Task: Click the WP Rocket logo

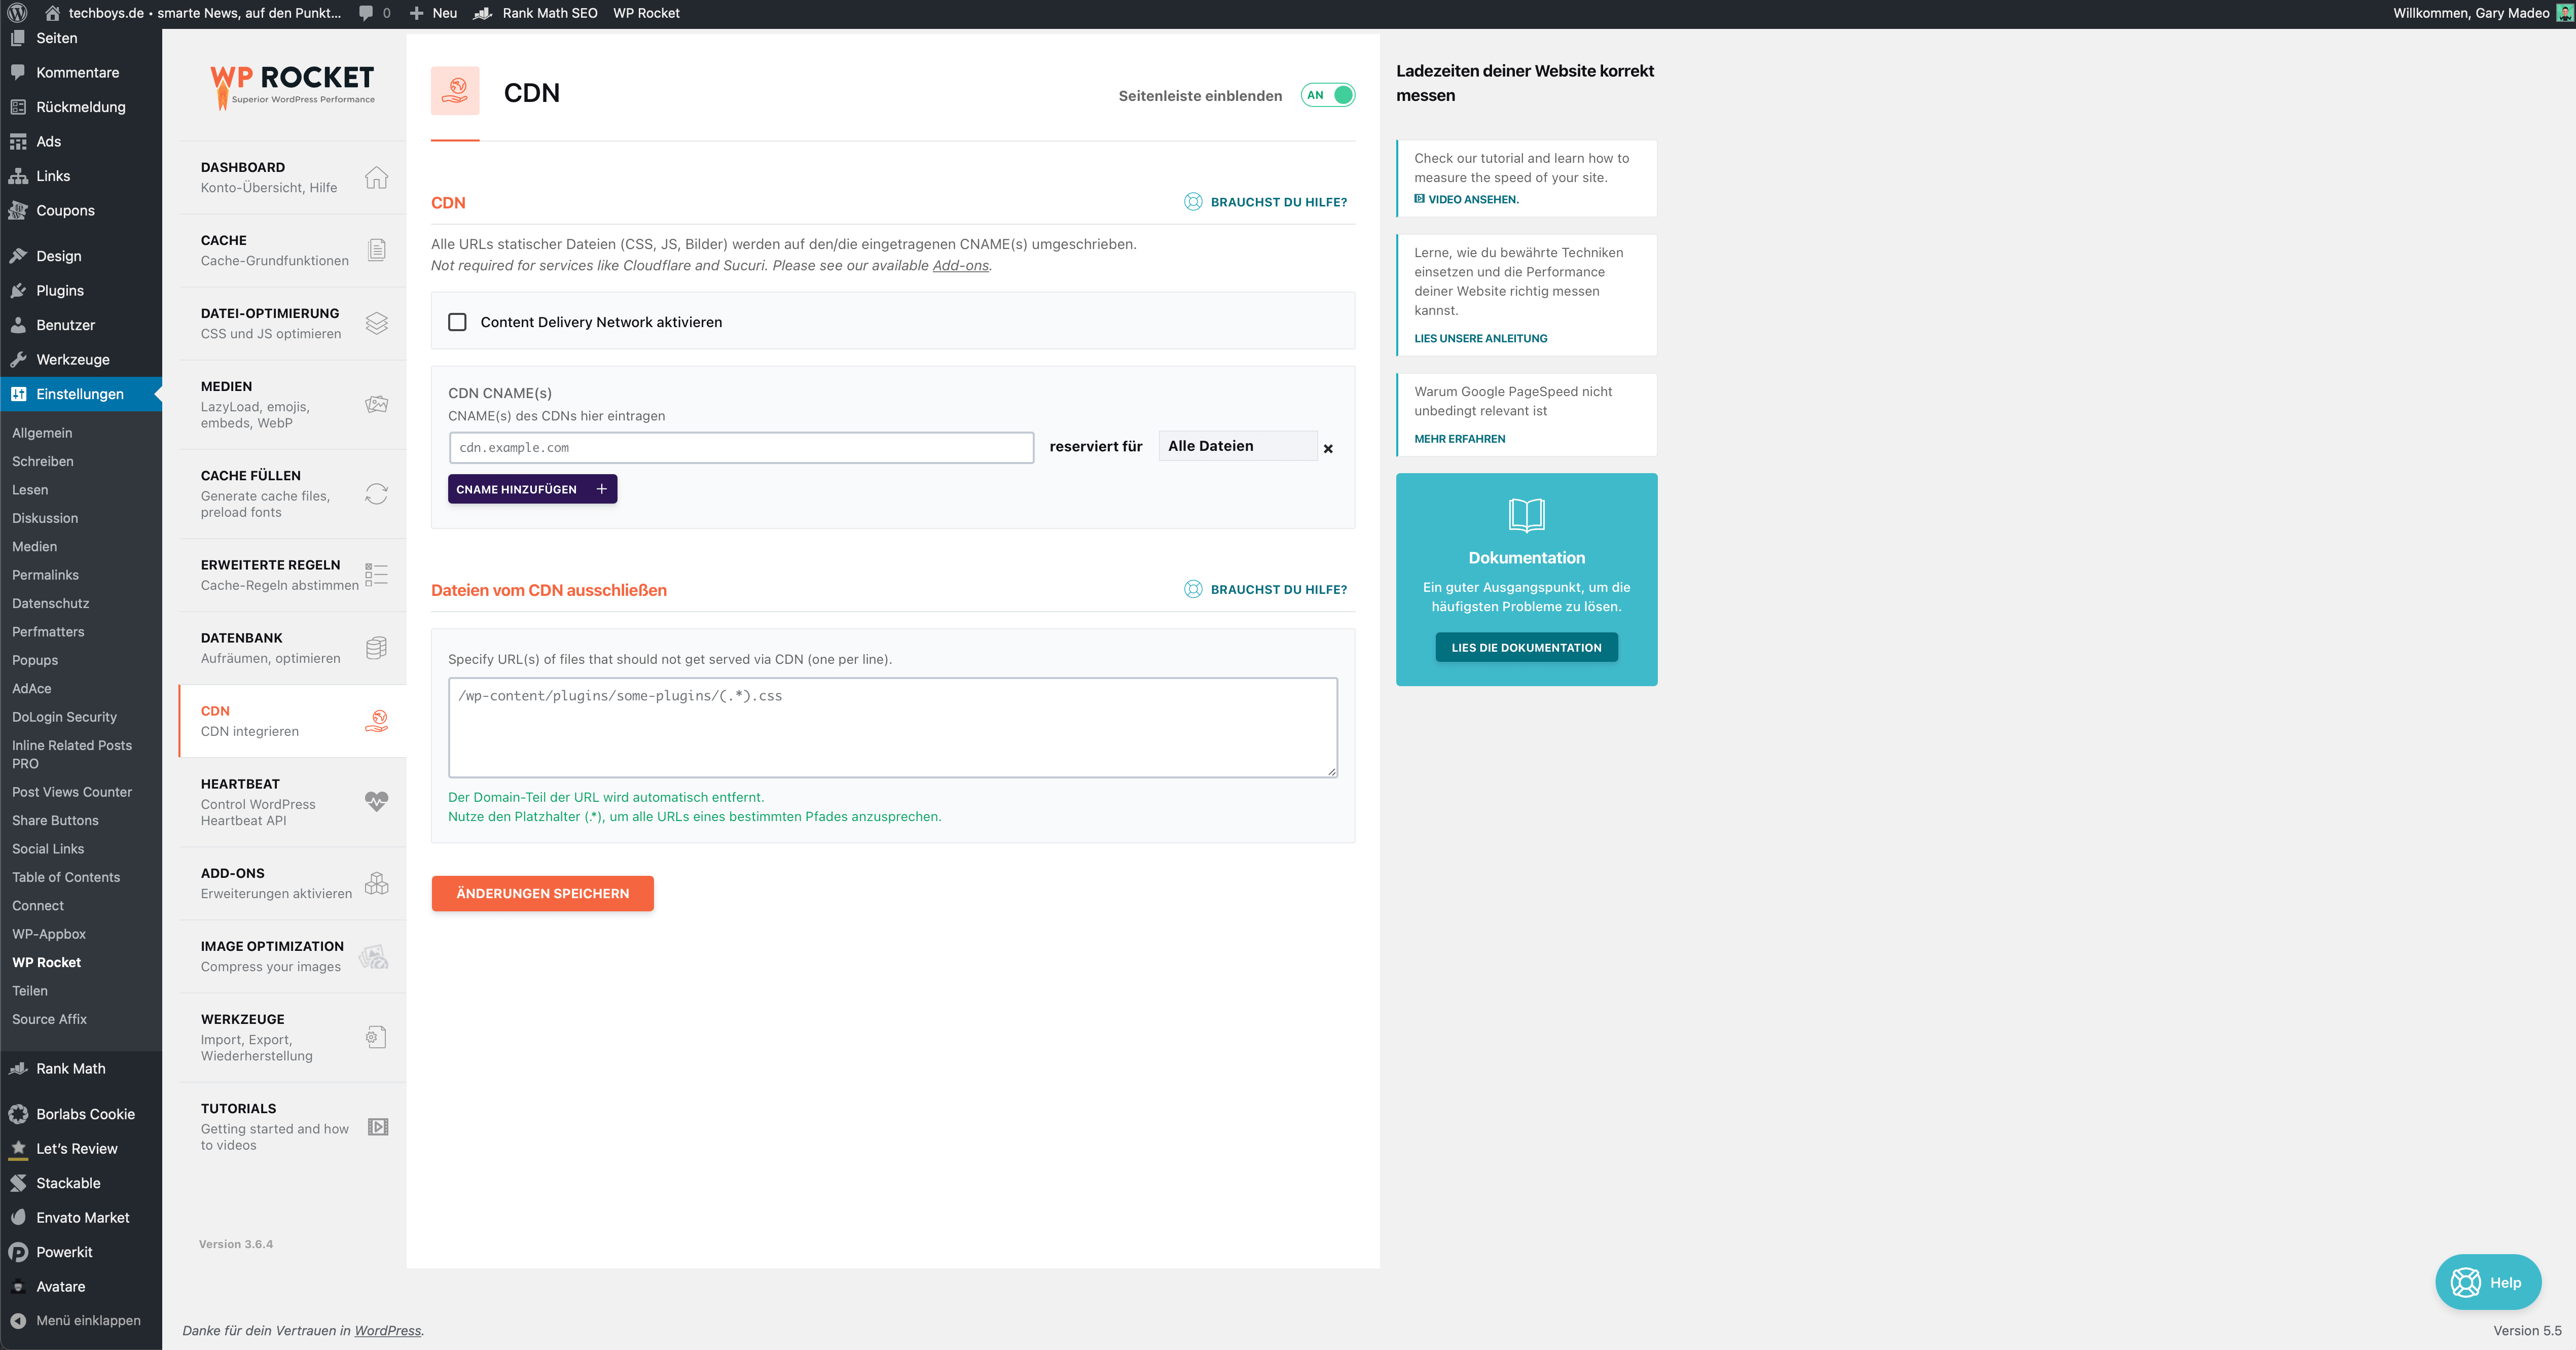Action: pos(292,87)
